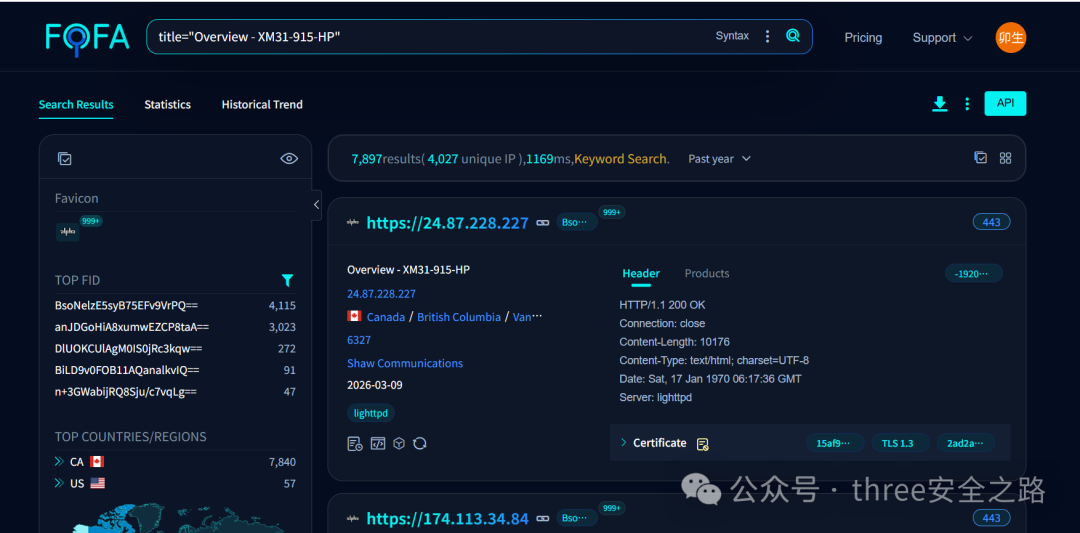This screenshot has height=533, width=1080.
Task: Click the sidebar select-all checkbox icon
Action: (65, 159)
